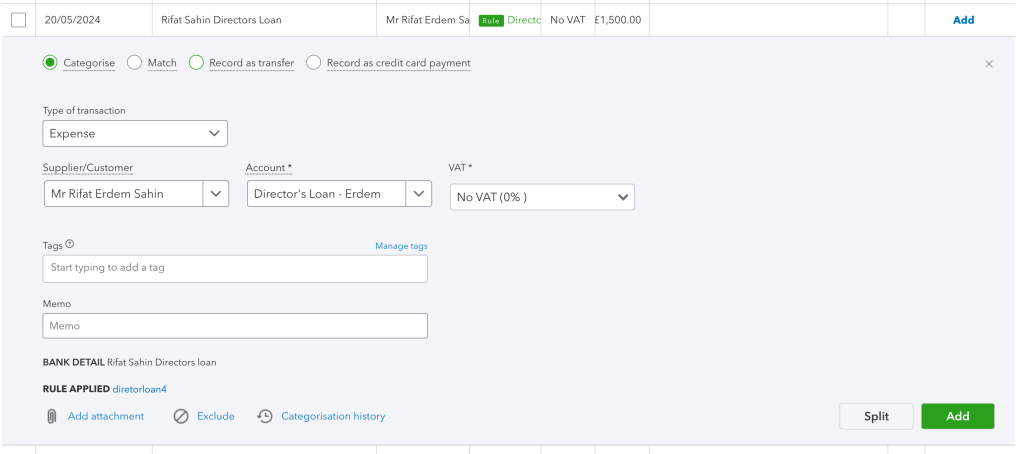1022x454 pixels.
Task: Click the Split button
Action: tap(876, 416)
